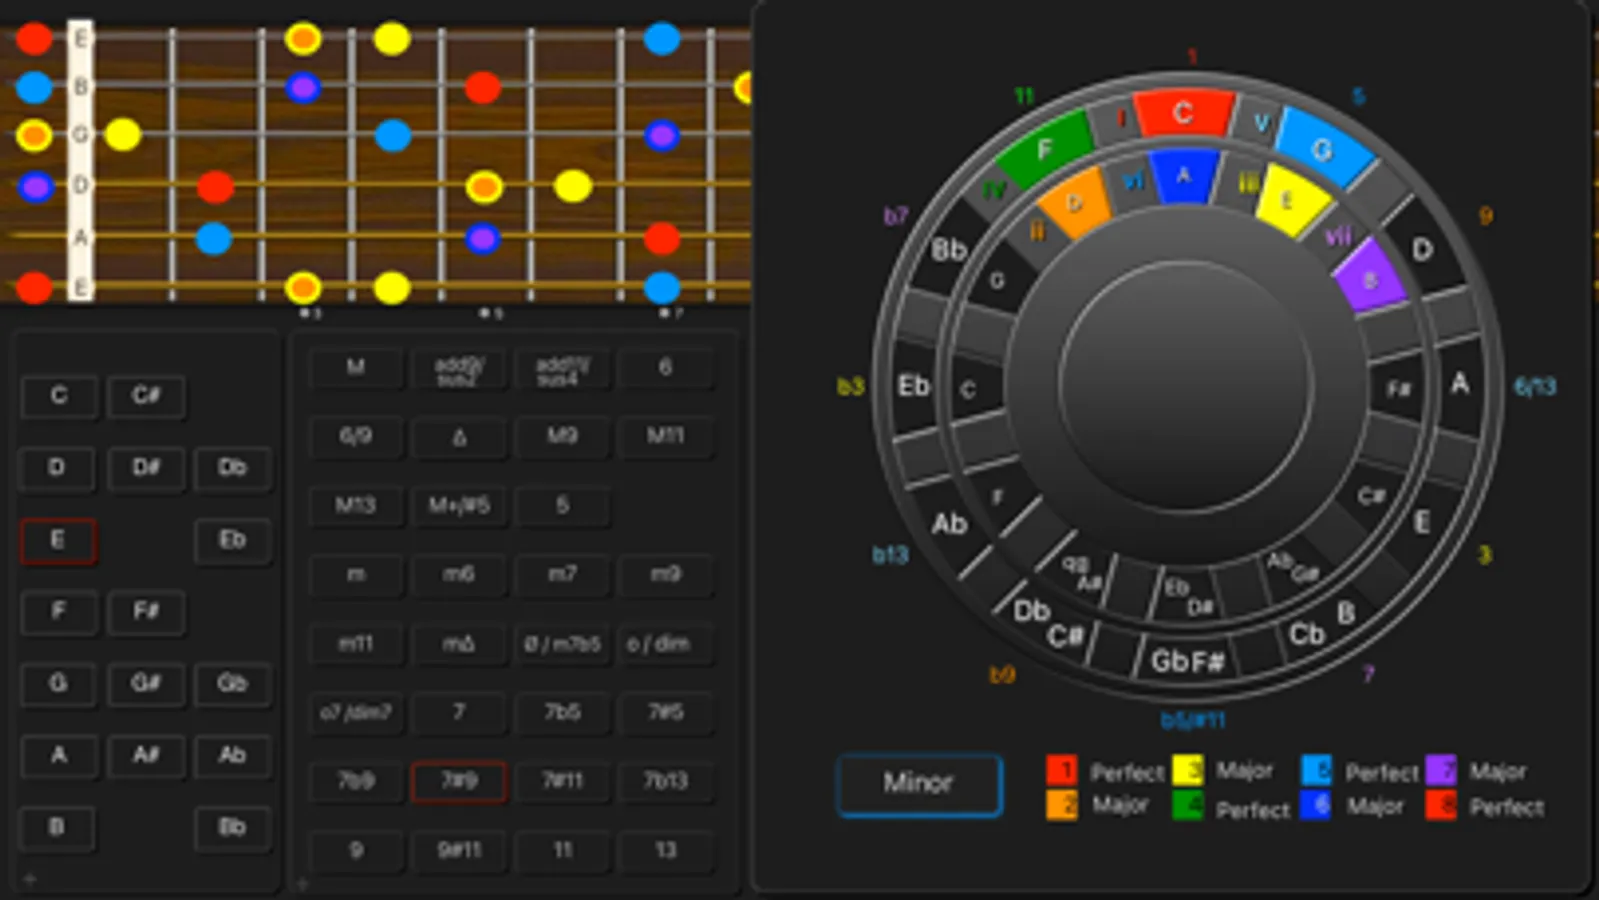Viewport: 1599px width, 900px height.
Task: Select root note F
Action: (x=59, y=611)
